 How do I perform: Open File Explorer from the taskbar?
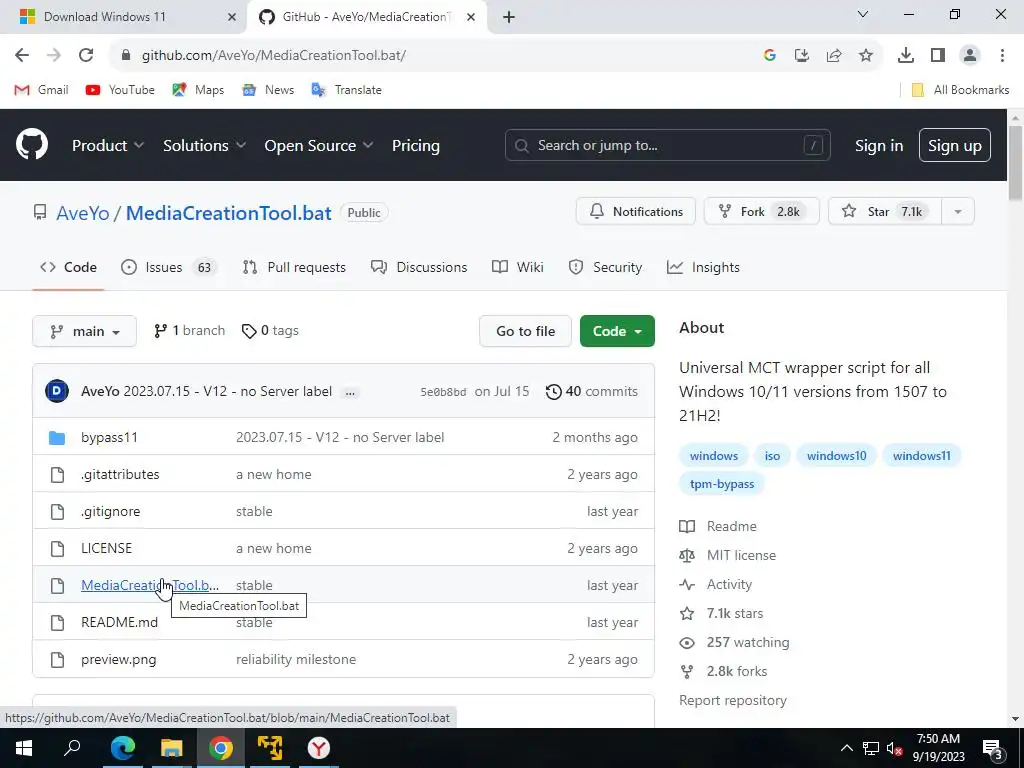coord(172,748)
